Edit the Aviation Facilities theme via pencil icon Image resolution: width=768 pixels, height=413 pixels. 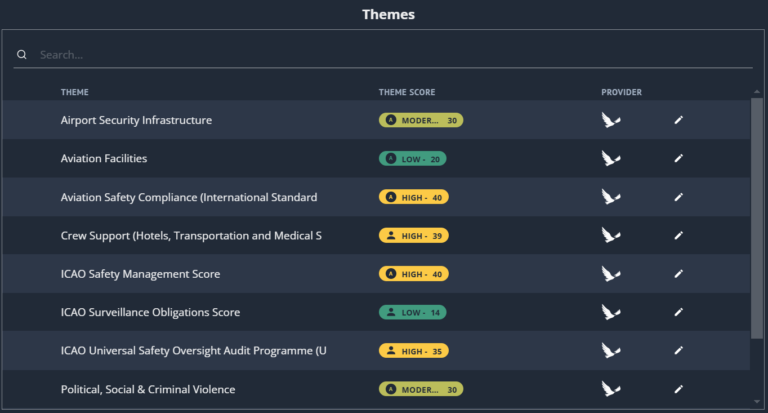coord(678,158)
